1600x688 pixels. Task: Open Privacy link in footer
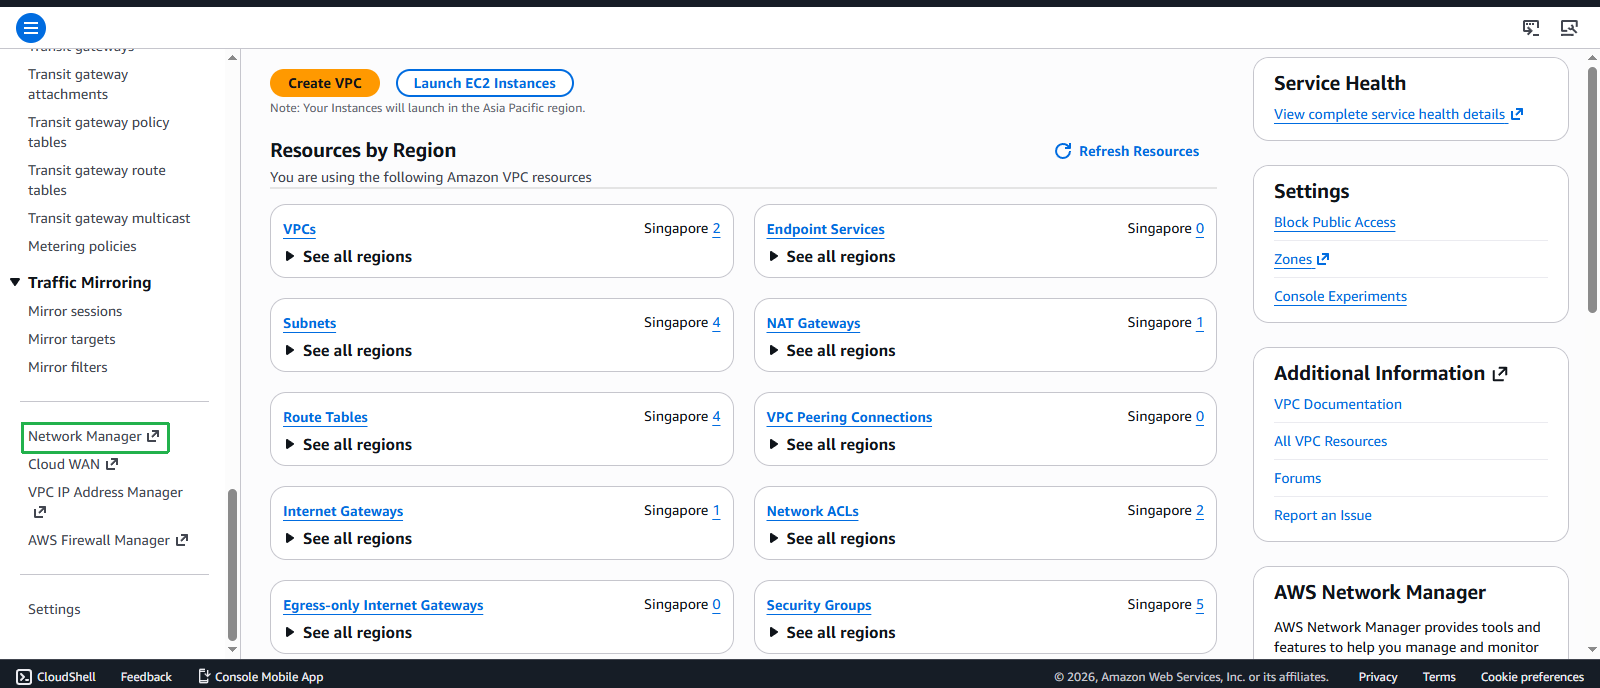pyautogui.click(x=1378, y=677)
